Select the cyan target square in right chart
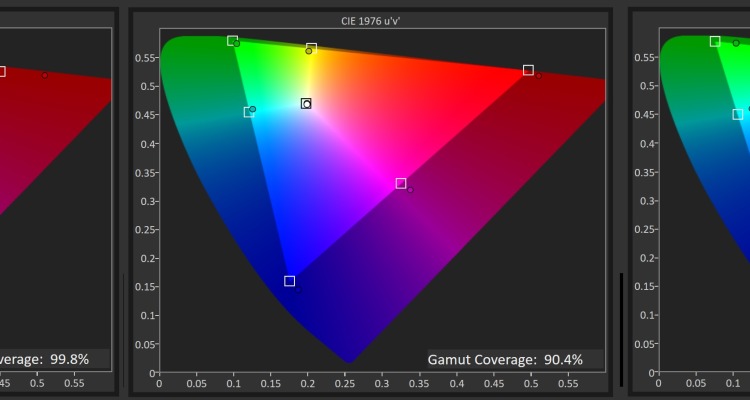Image resolution: width=750 pixels, height=400 pixels. 737,114
